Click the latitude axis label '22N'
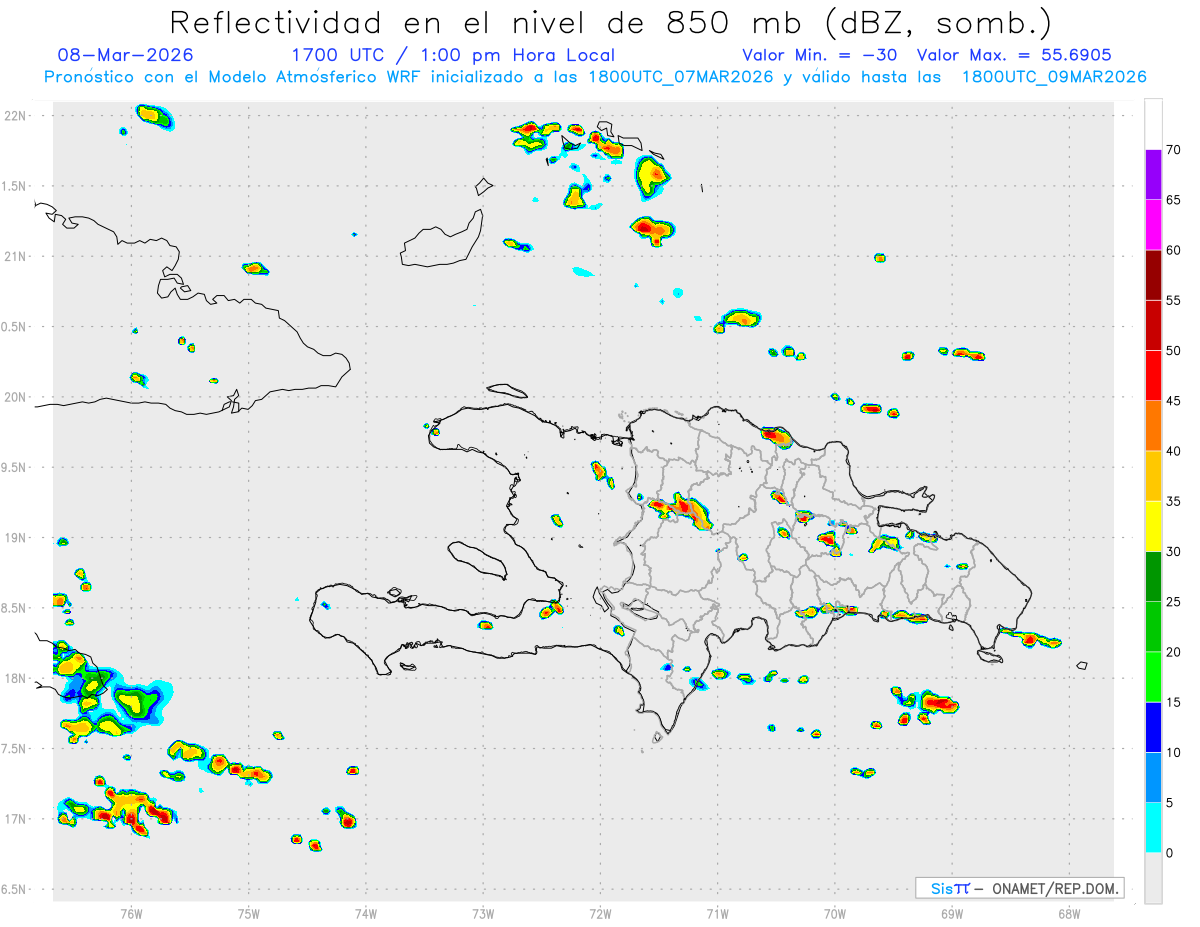This screenshot has height=927, width=1200. [x=16, y=115]
